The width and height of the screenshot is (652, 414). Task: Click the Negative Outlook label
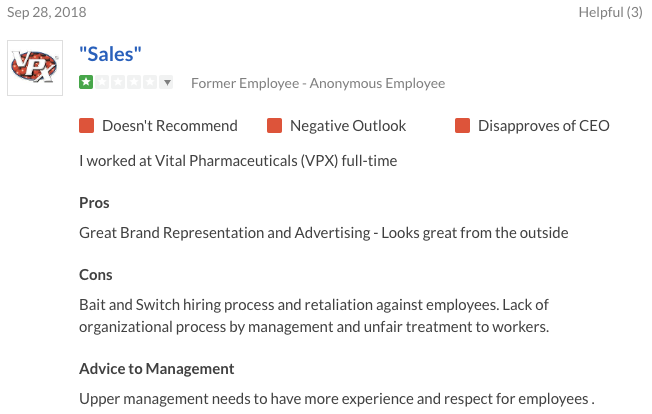point(348,126)
